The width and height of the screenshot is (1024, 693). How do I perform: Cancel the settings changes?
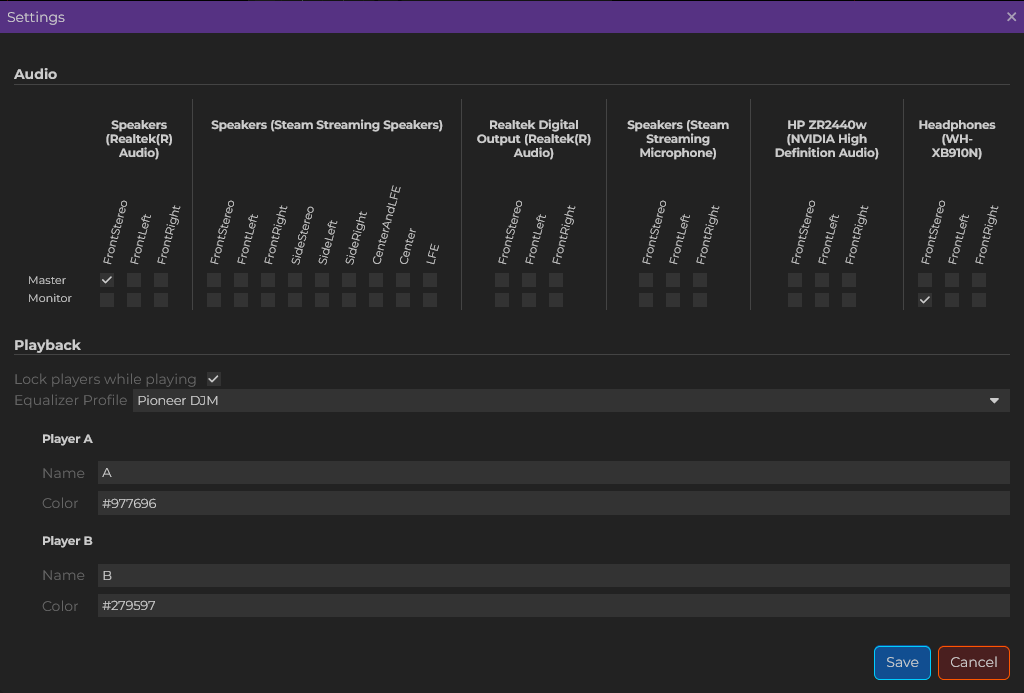click(973, 662)
